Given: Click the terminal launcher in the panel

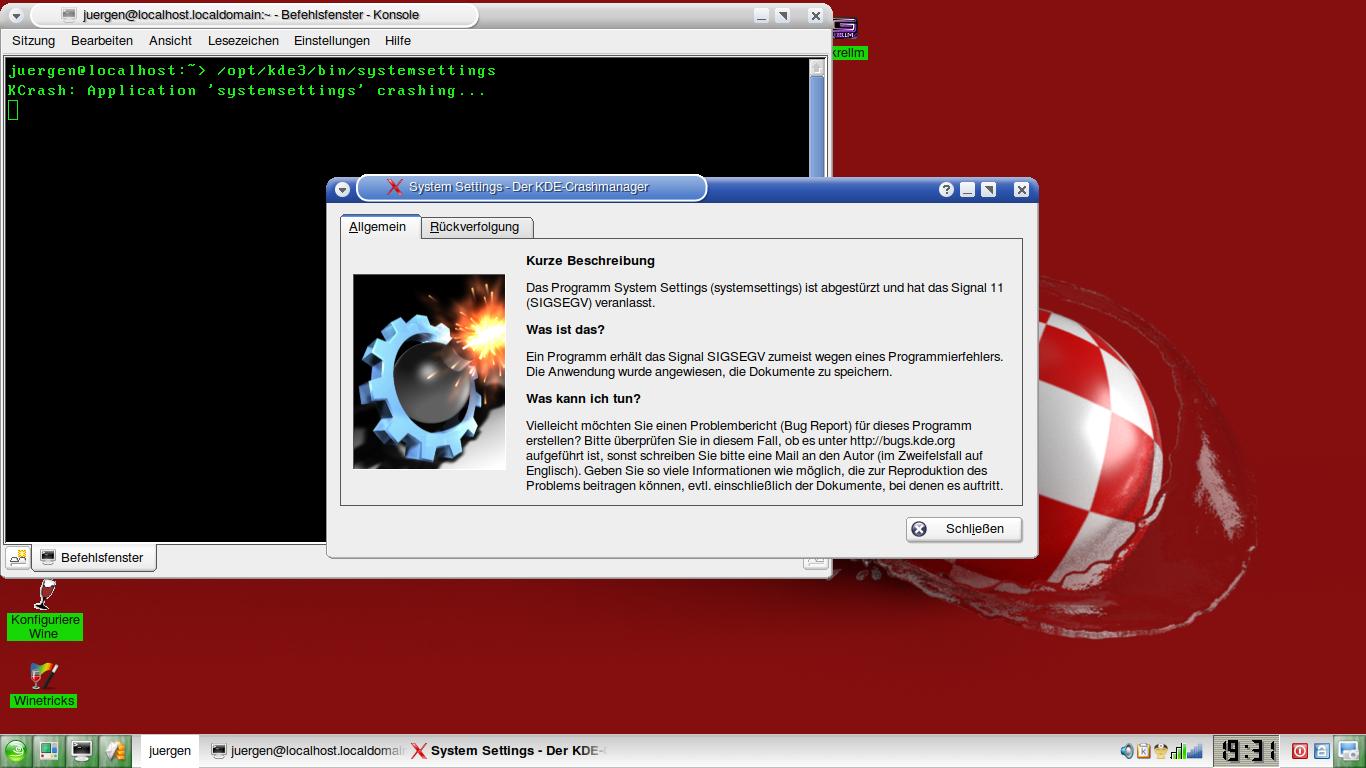Looking at the screenshot, I should [x=81, y=751].
